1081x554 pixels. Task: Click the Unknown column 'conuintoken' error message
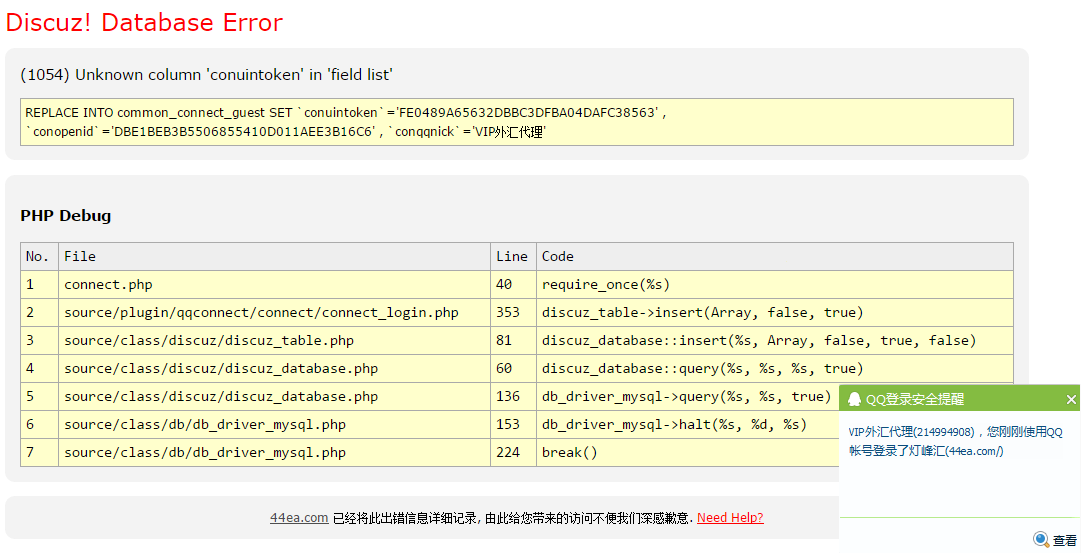[206, 75]
